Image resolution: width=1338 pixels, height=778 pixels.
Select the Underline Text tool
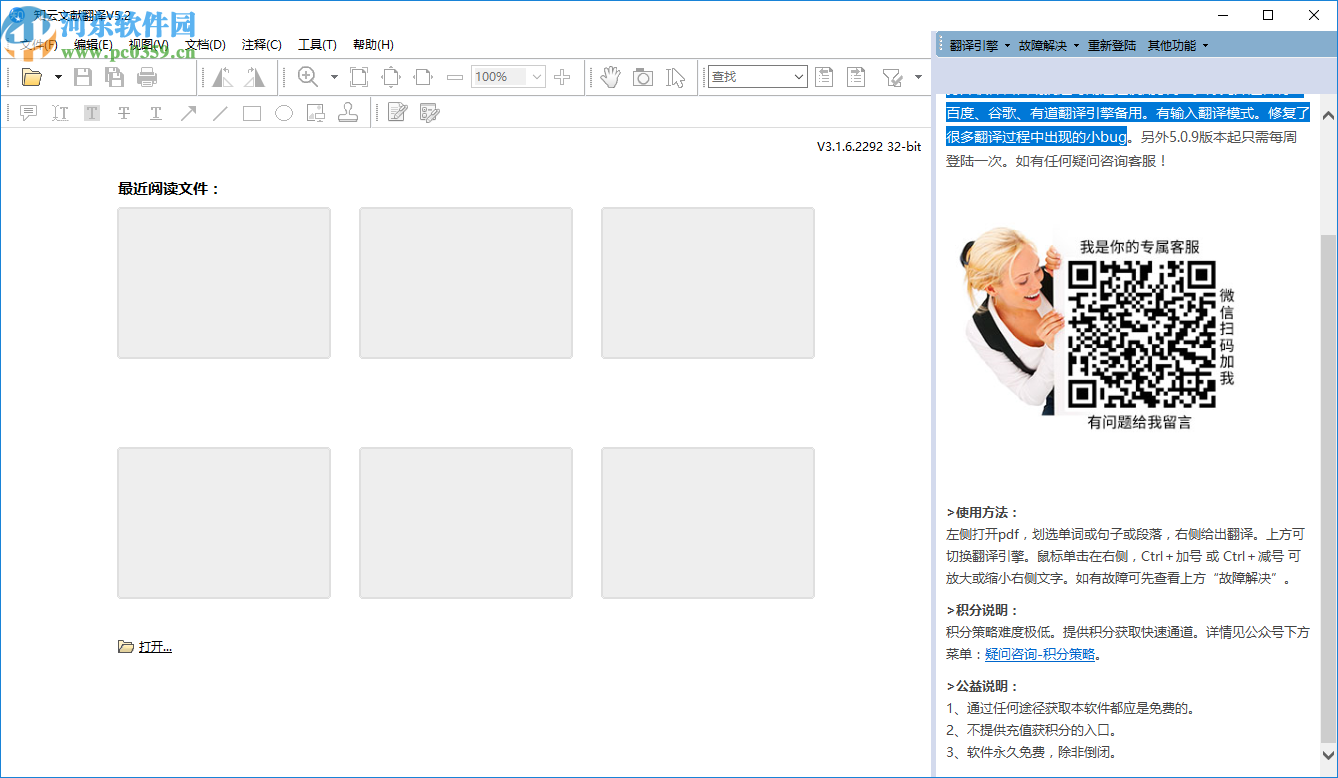(x=156, y=113)
